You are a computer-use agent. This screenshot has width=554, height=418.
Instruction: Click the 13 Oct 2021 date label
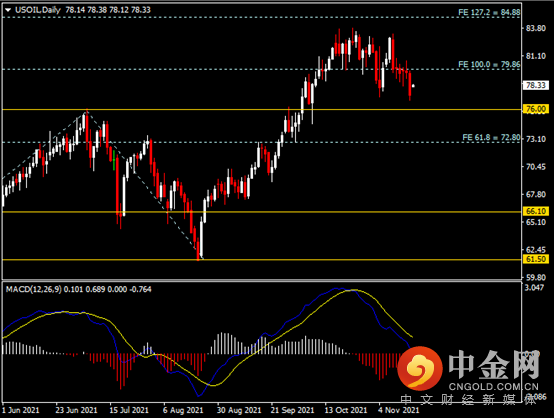[x=346, y=410]
